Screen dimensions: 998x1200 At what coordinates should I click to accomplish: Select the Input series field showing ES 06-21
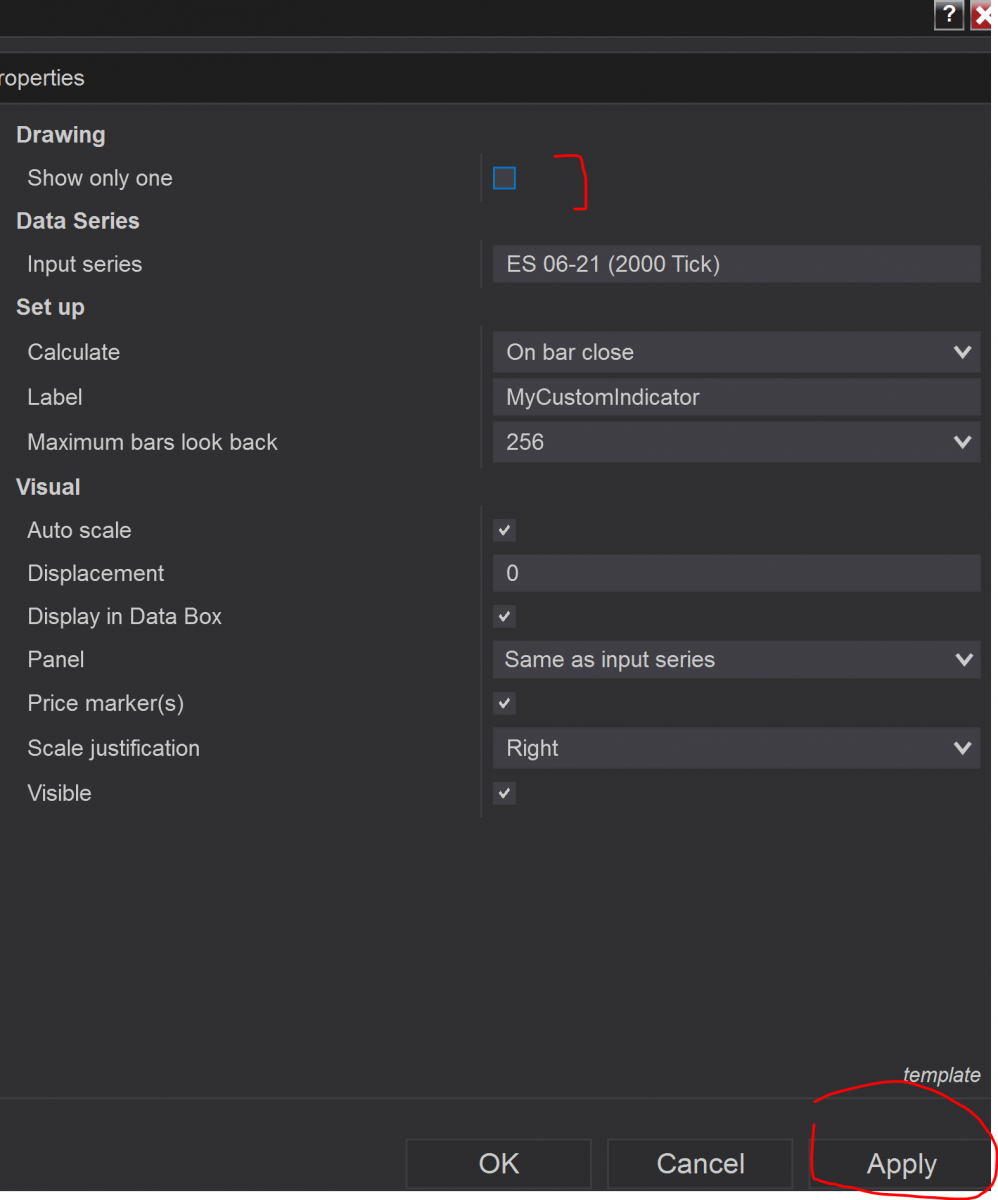tap(736, 263)
